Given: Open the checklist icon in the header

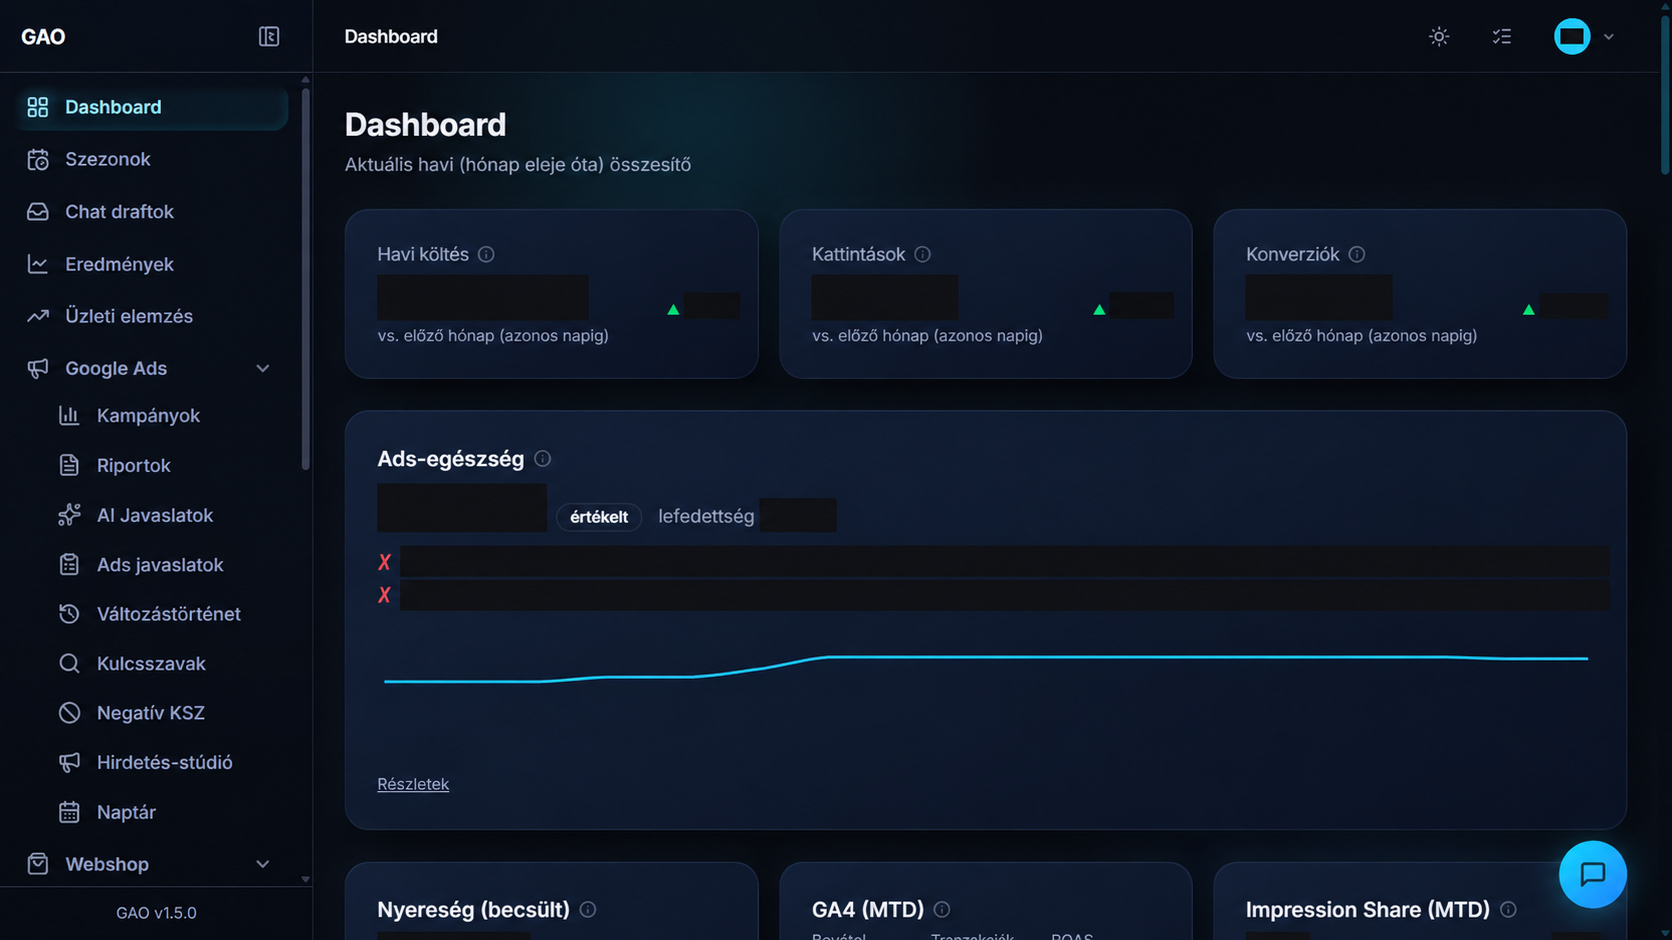Looking at the screenshot, I should tap(1502, 36).
